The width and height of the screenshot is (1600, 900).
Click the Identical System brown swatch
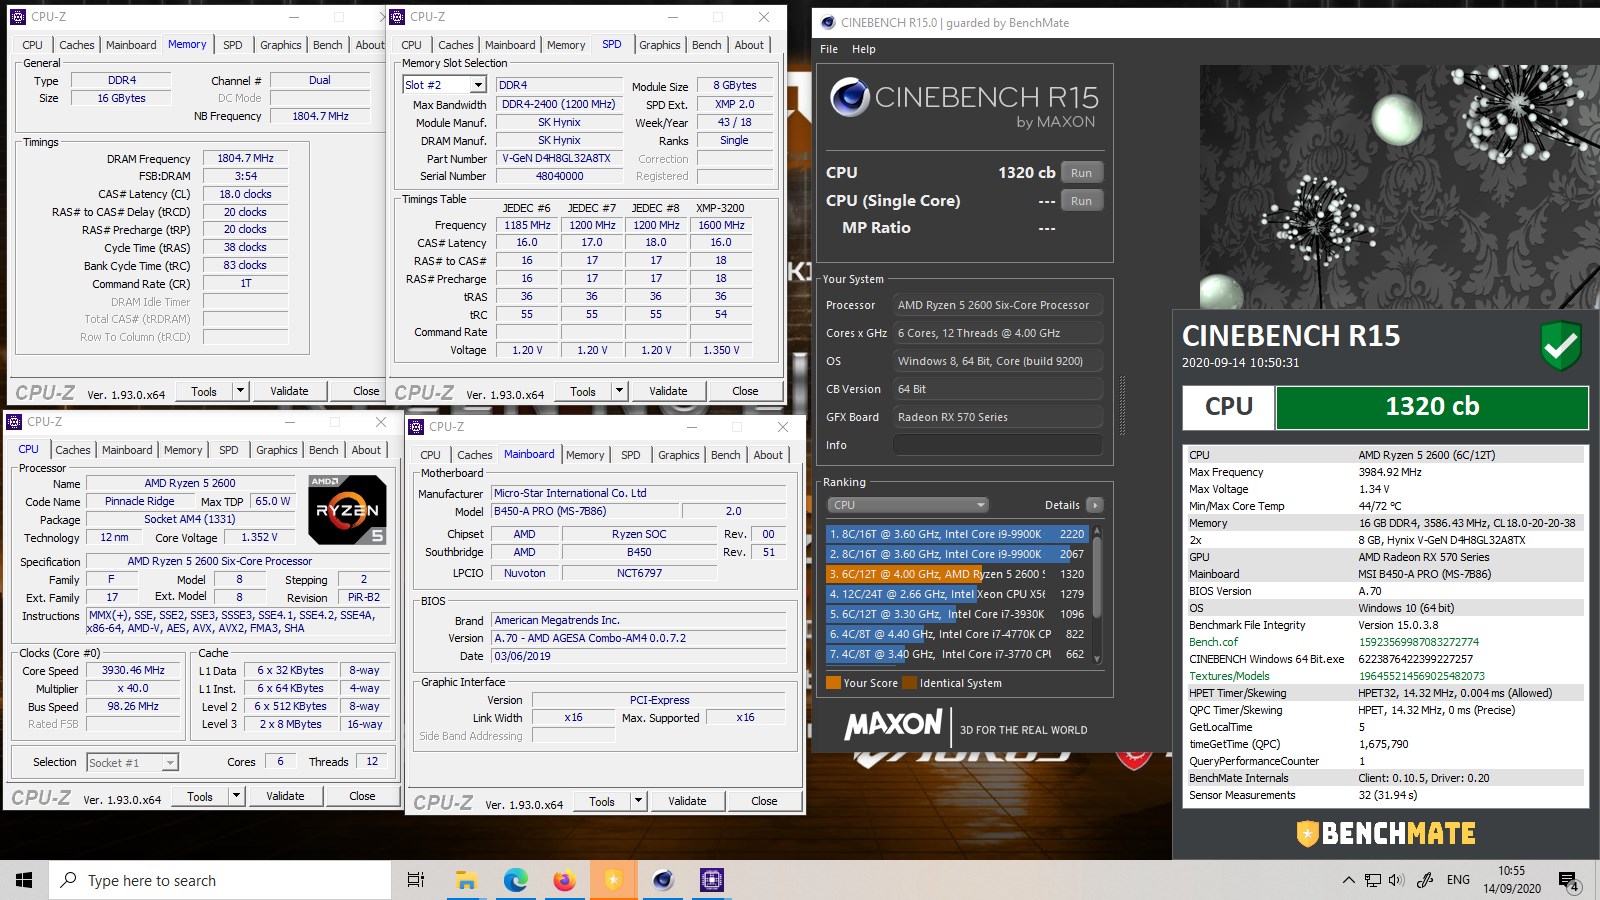click(x=910, y=683)
